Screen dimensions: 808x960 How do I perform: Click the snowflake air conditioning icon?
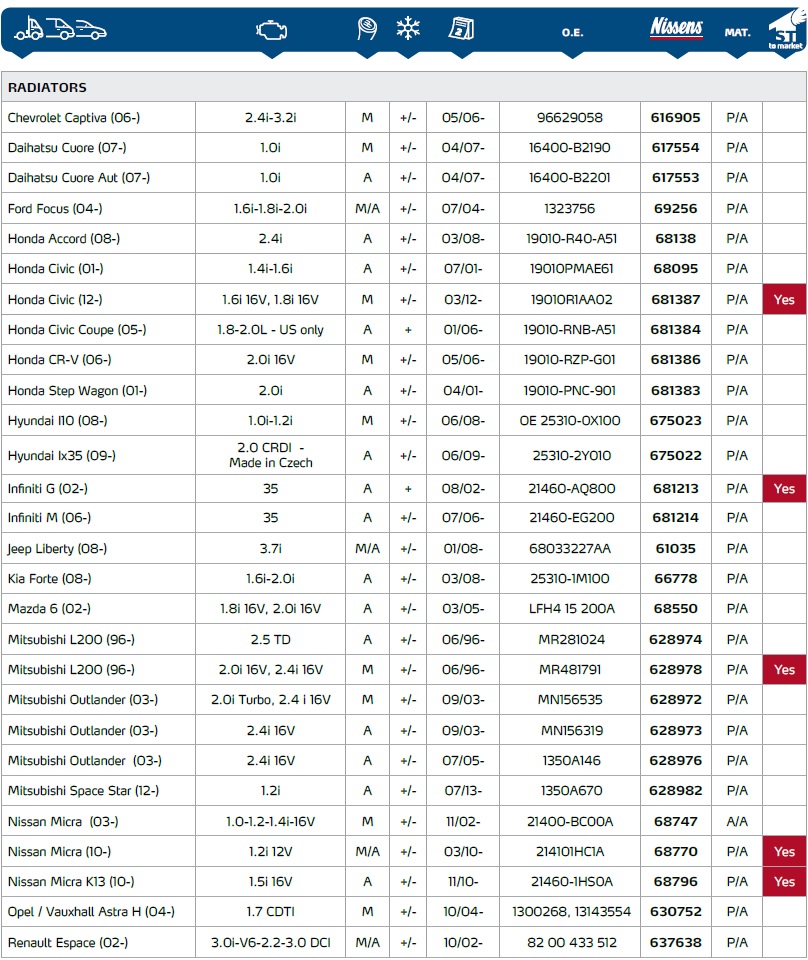pos(408,30)
